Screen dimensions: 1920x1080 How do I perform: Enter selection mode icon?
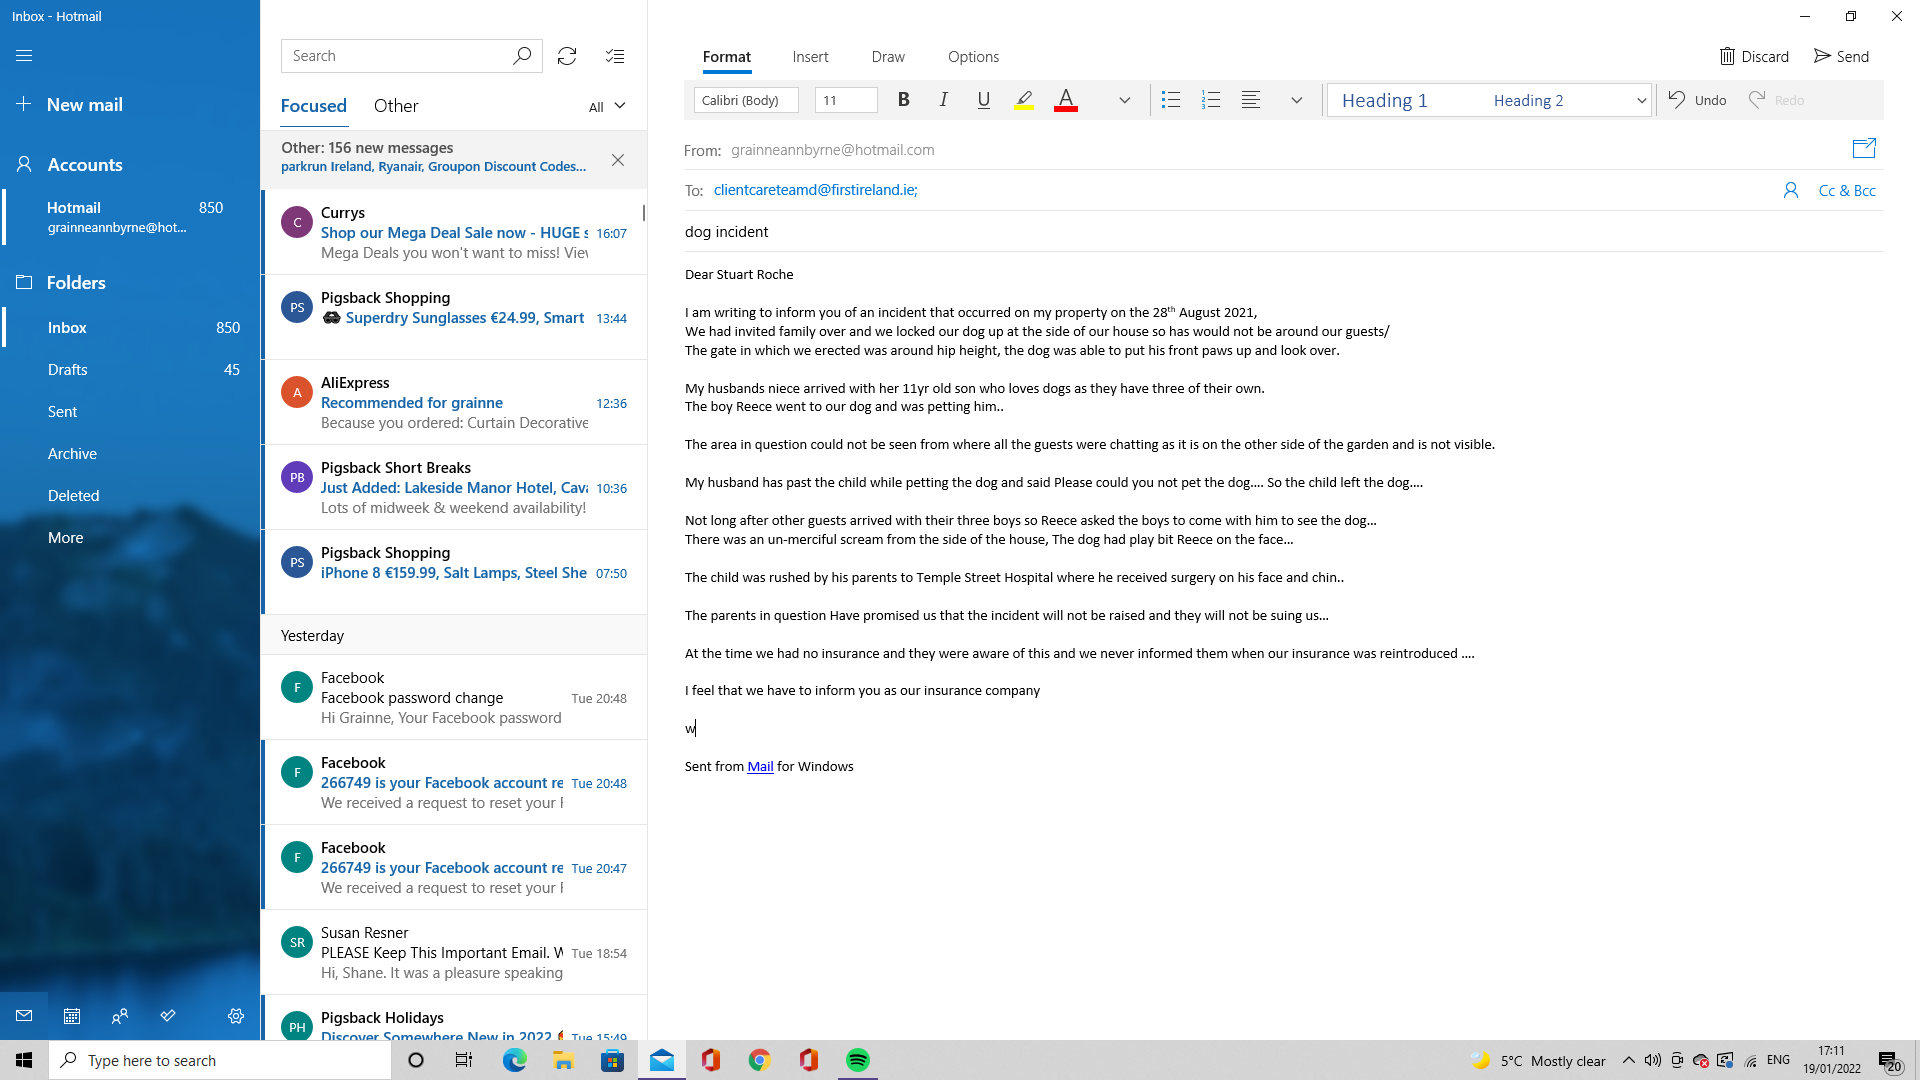click(615, 56)
